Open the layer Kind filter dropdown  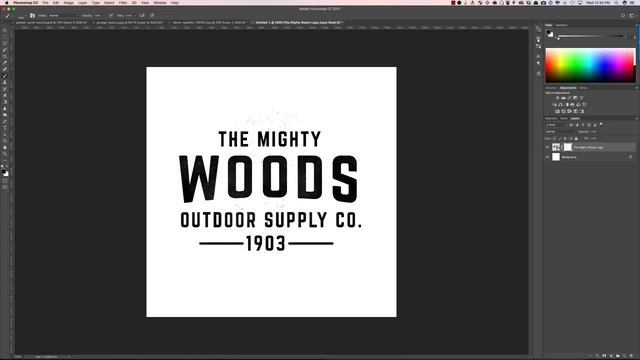(556, 125)
